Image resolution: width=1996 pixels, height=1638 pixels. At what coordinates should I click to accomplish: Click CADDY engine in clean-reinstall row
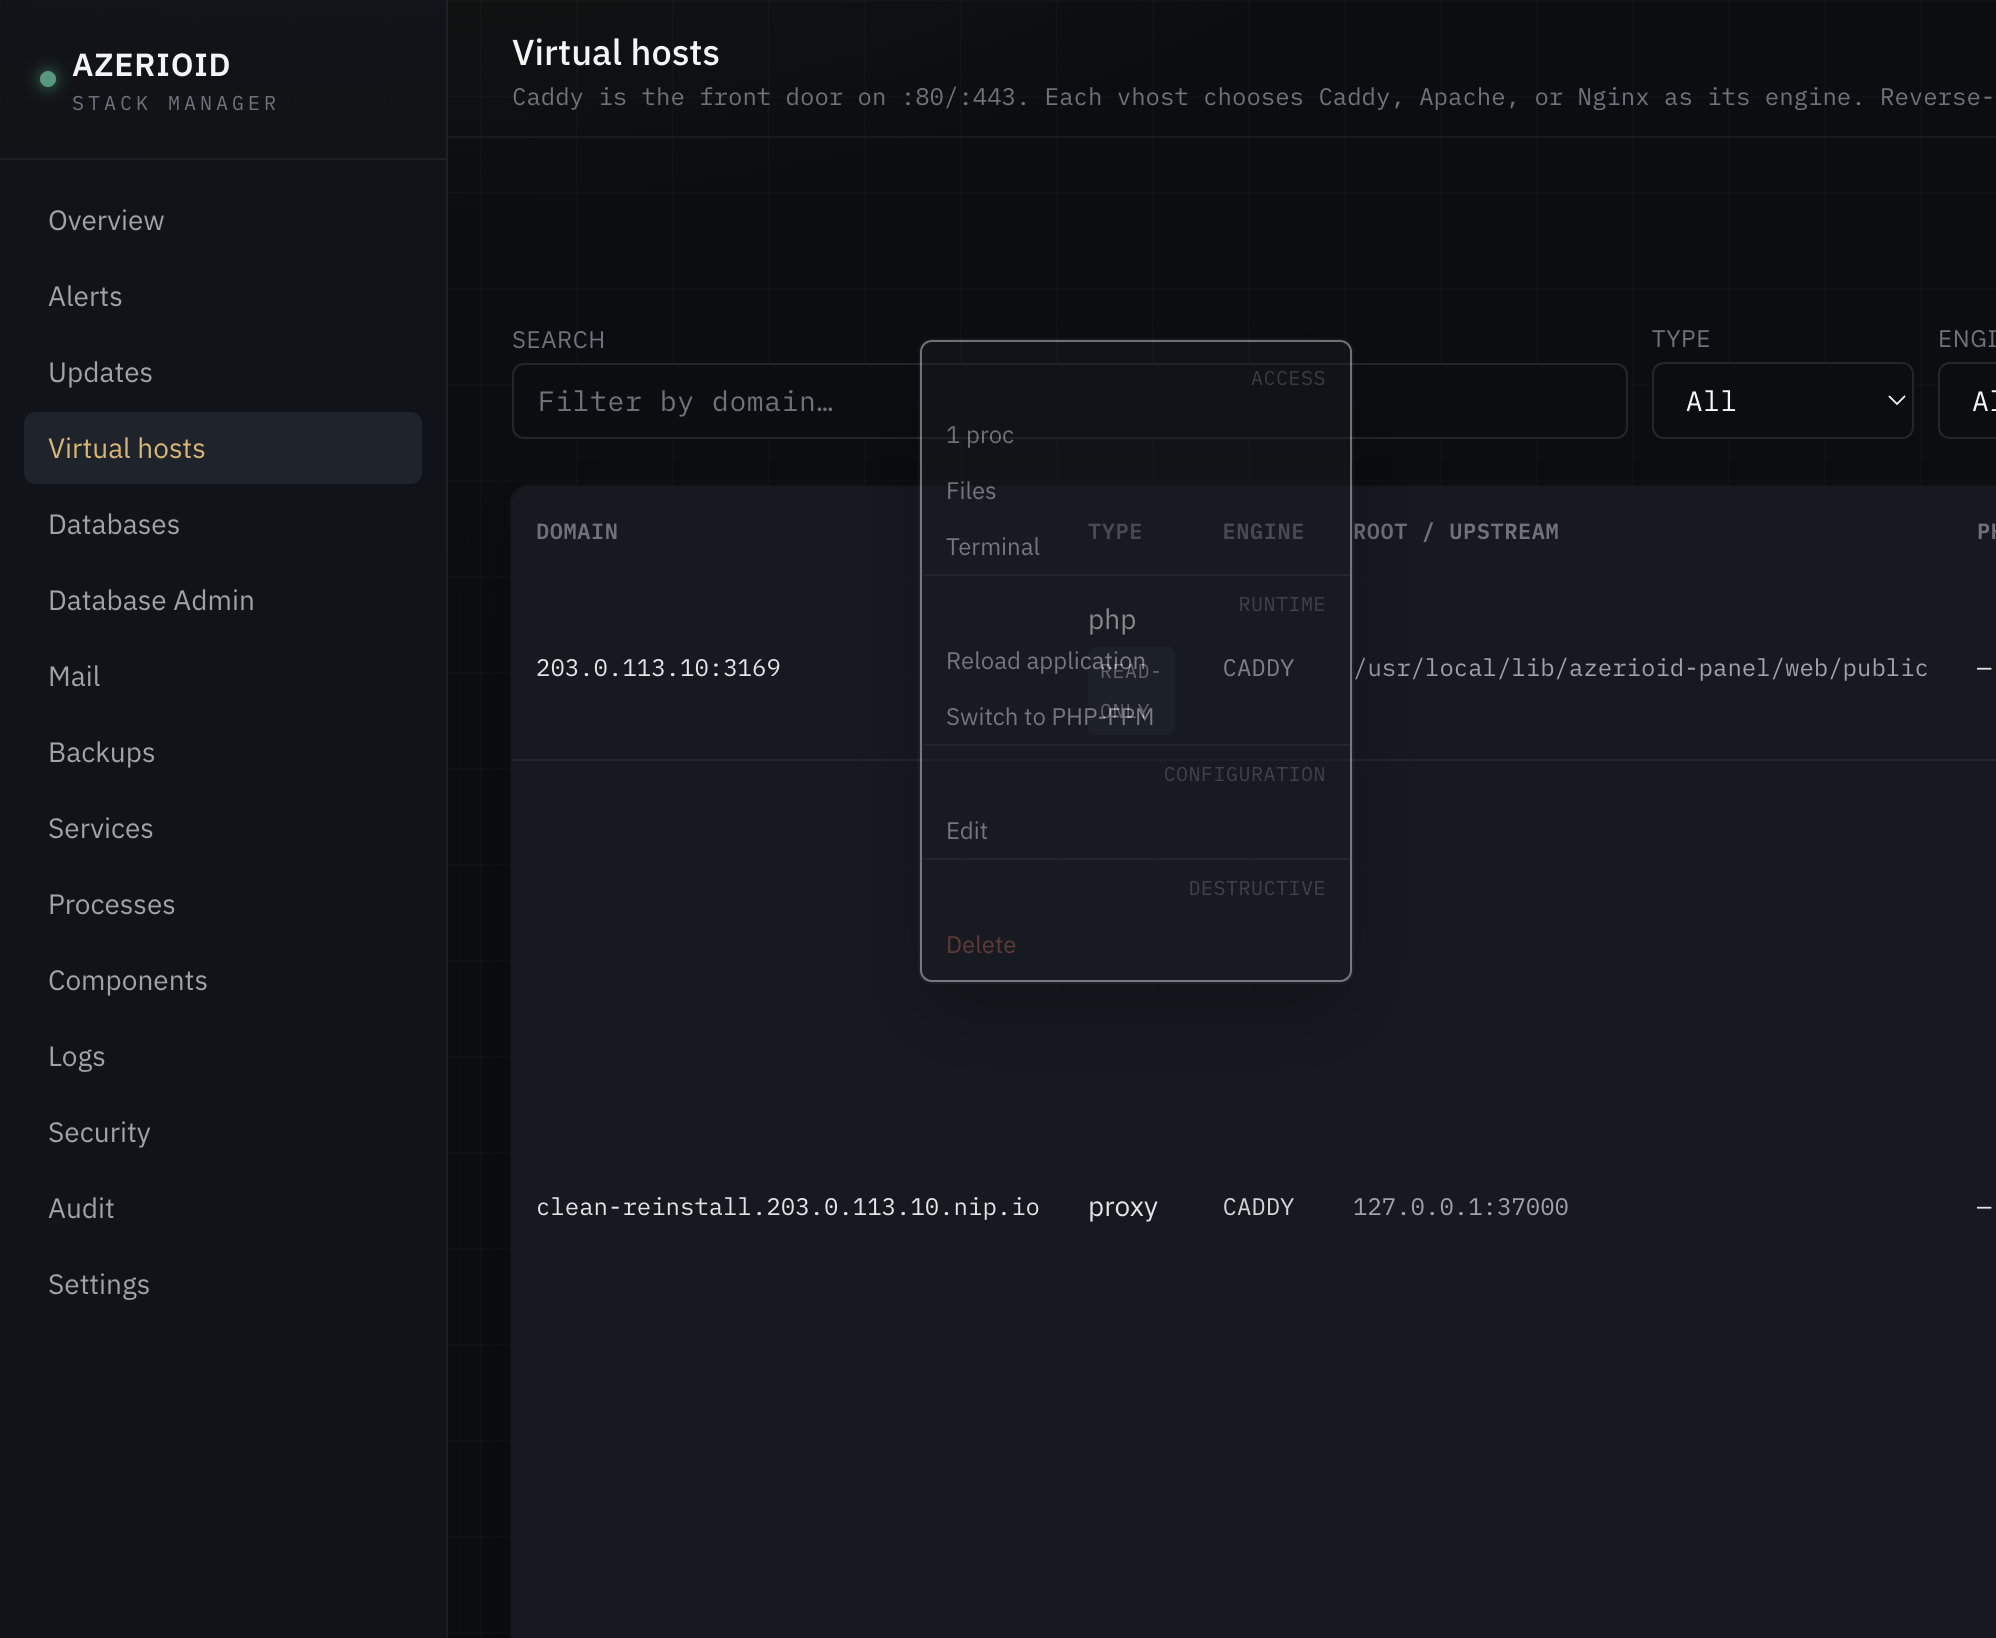click(x=1258, y=1207)
